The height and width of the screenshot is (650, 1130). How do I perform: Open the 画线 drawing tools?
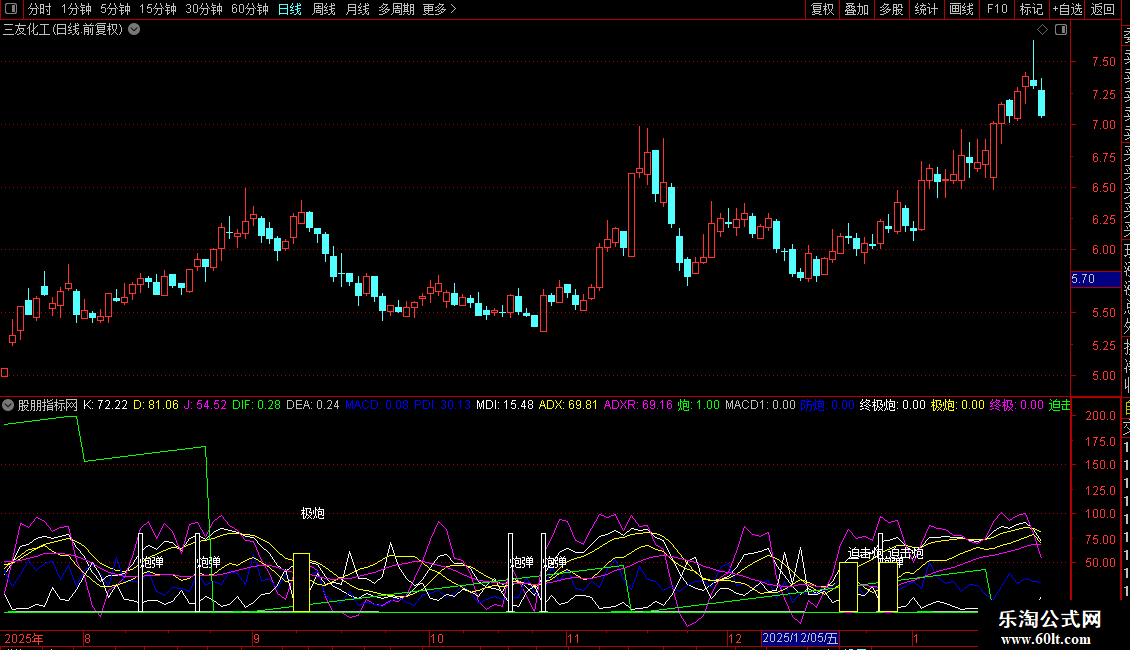961,9
